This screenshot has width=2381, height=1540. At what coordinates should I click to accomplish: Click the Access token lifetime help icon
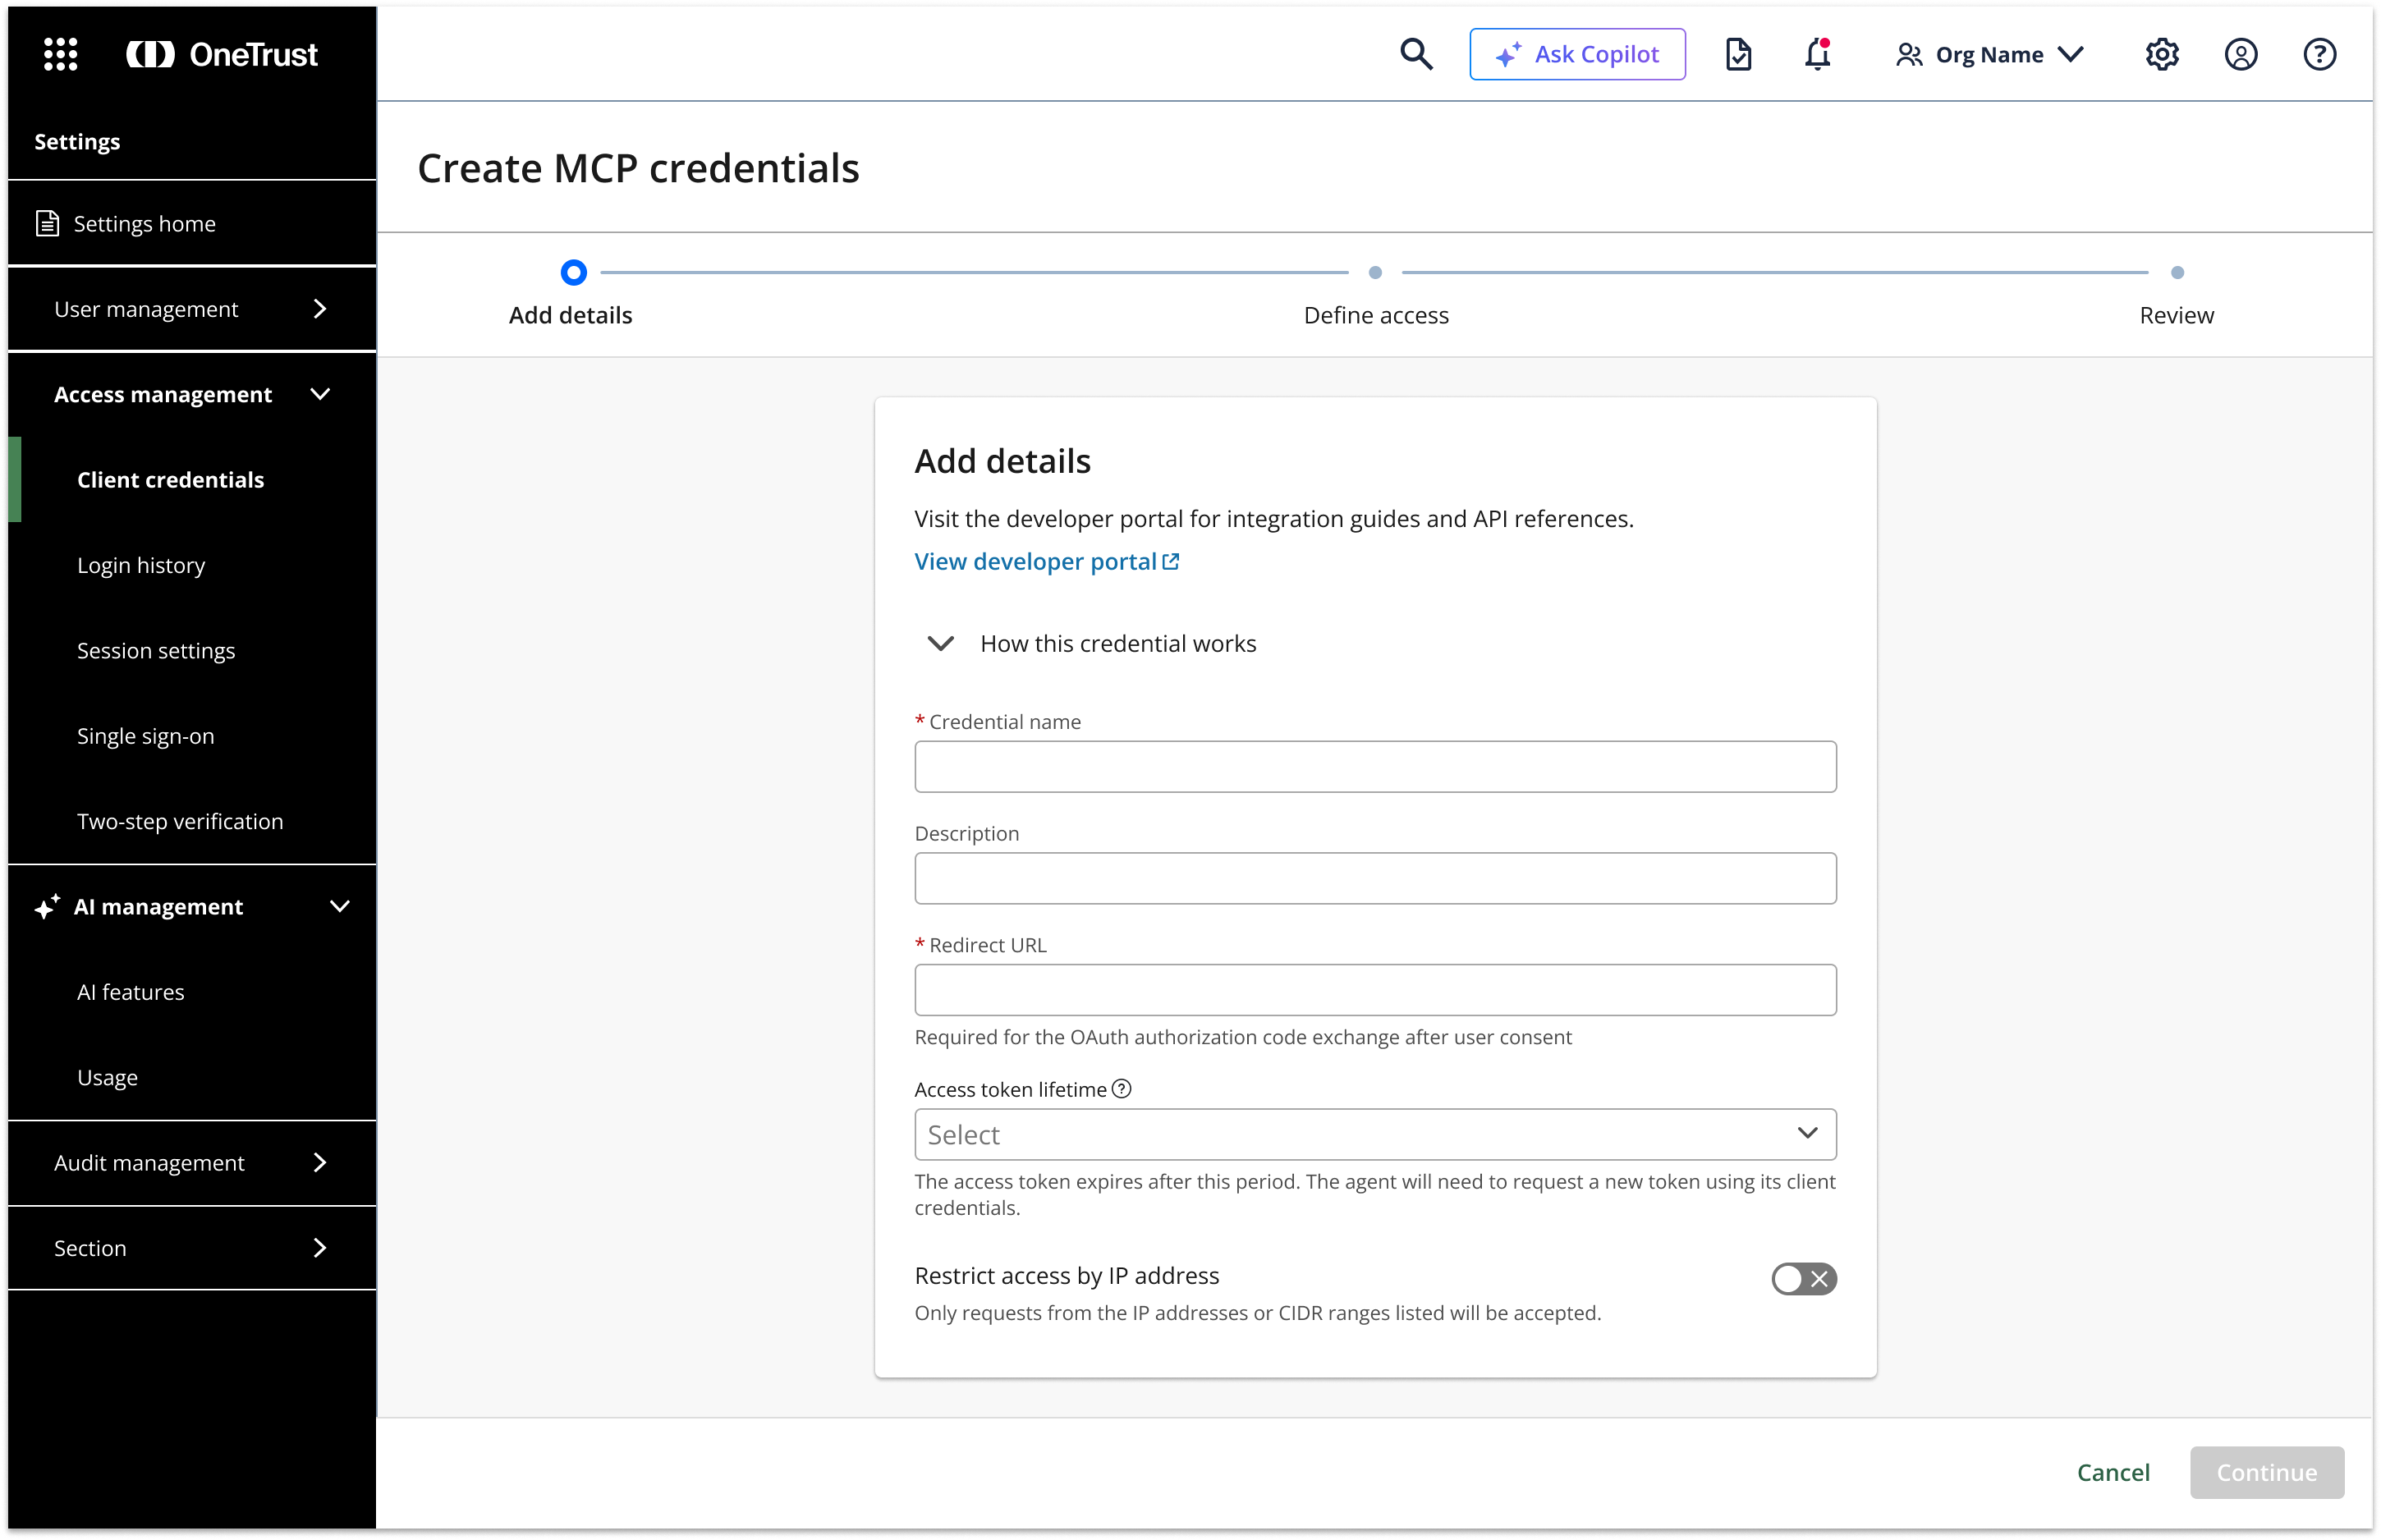[1122, 1089]
